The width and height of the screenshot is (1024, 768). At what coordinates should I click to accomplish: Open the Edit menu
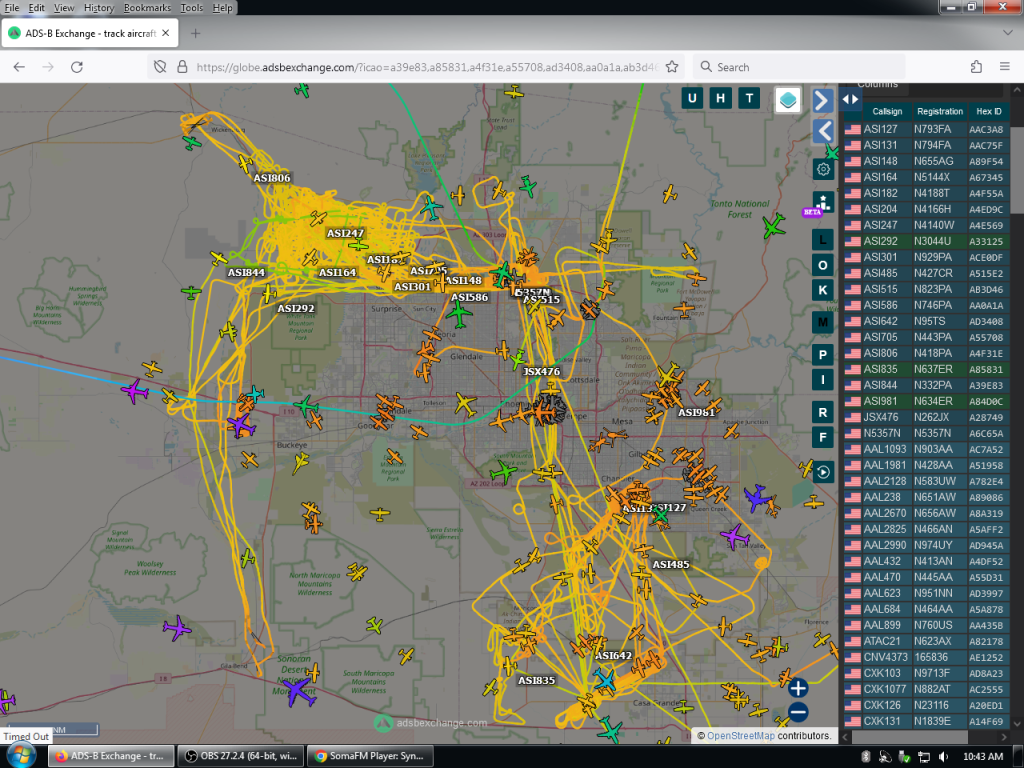click(37, 8)
